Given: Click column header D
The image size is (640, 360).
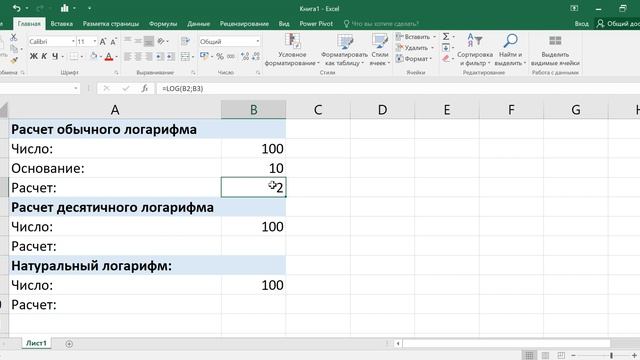Looking at the screenshot, I should pyautogui.click(x=382, y=109).
